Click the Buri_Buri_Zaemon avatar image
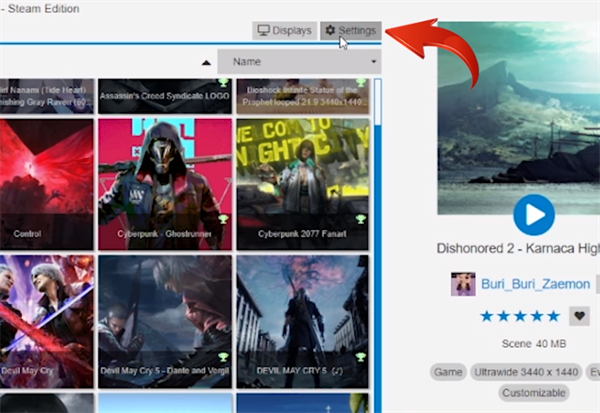This screenshot has height=413, width=600. click(463, 284)
